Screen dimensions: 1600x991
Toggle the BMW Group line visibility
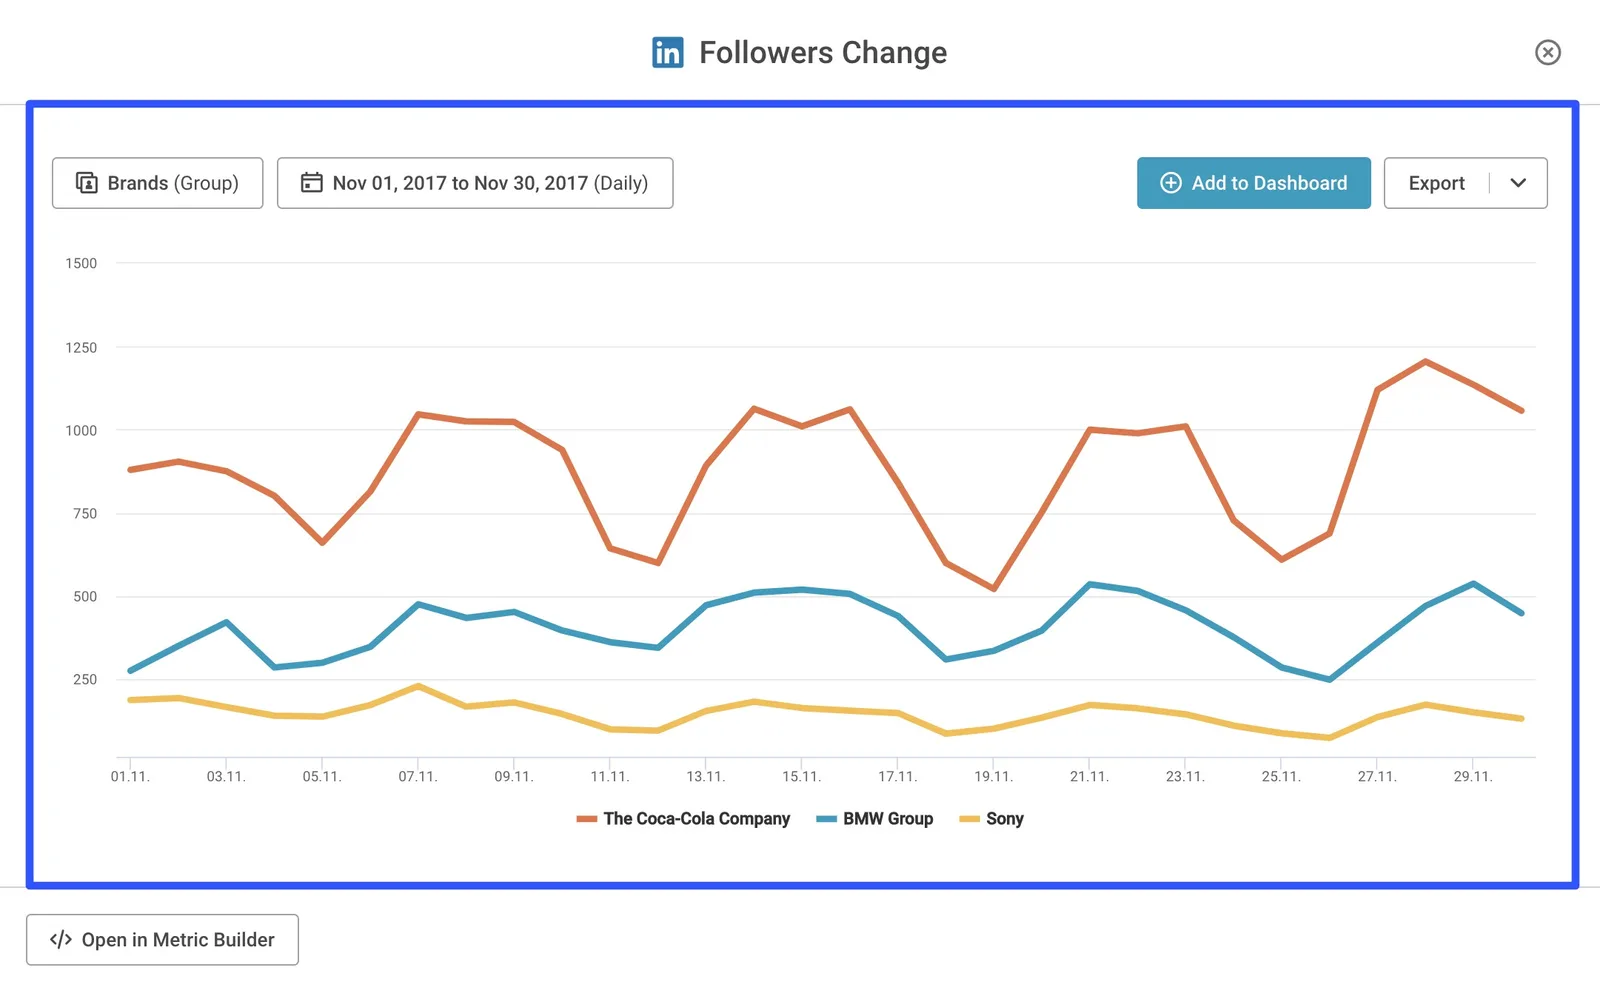(x=888, y=818)
